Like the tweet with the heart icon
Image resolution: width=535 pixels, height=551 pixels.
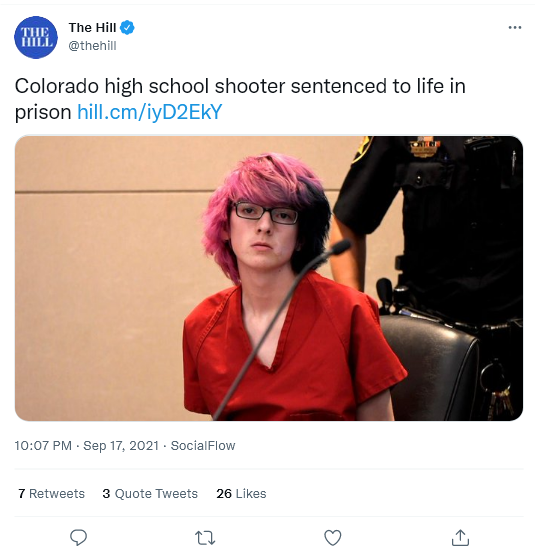click(333, 538)
